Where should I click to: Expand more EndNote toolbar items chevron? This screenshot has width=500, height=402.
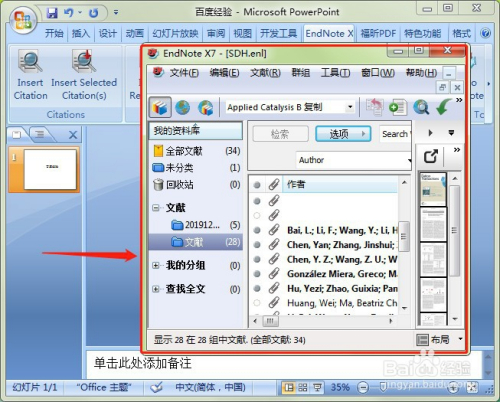[459, 100]
